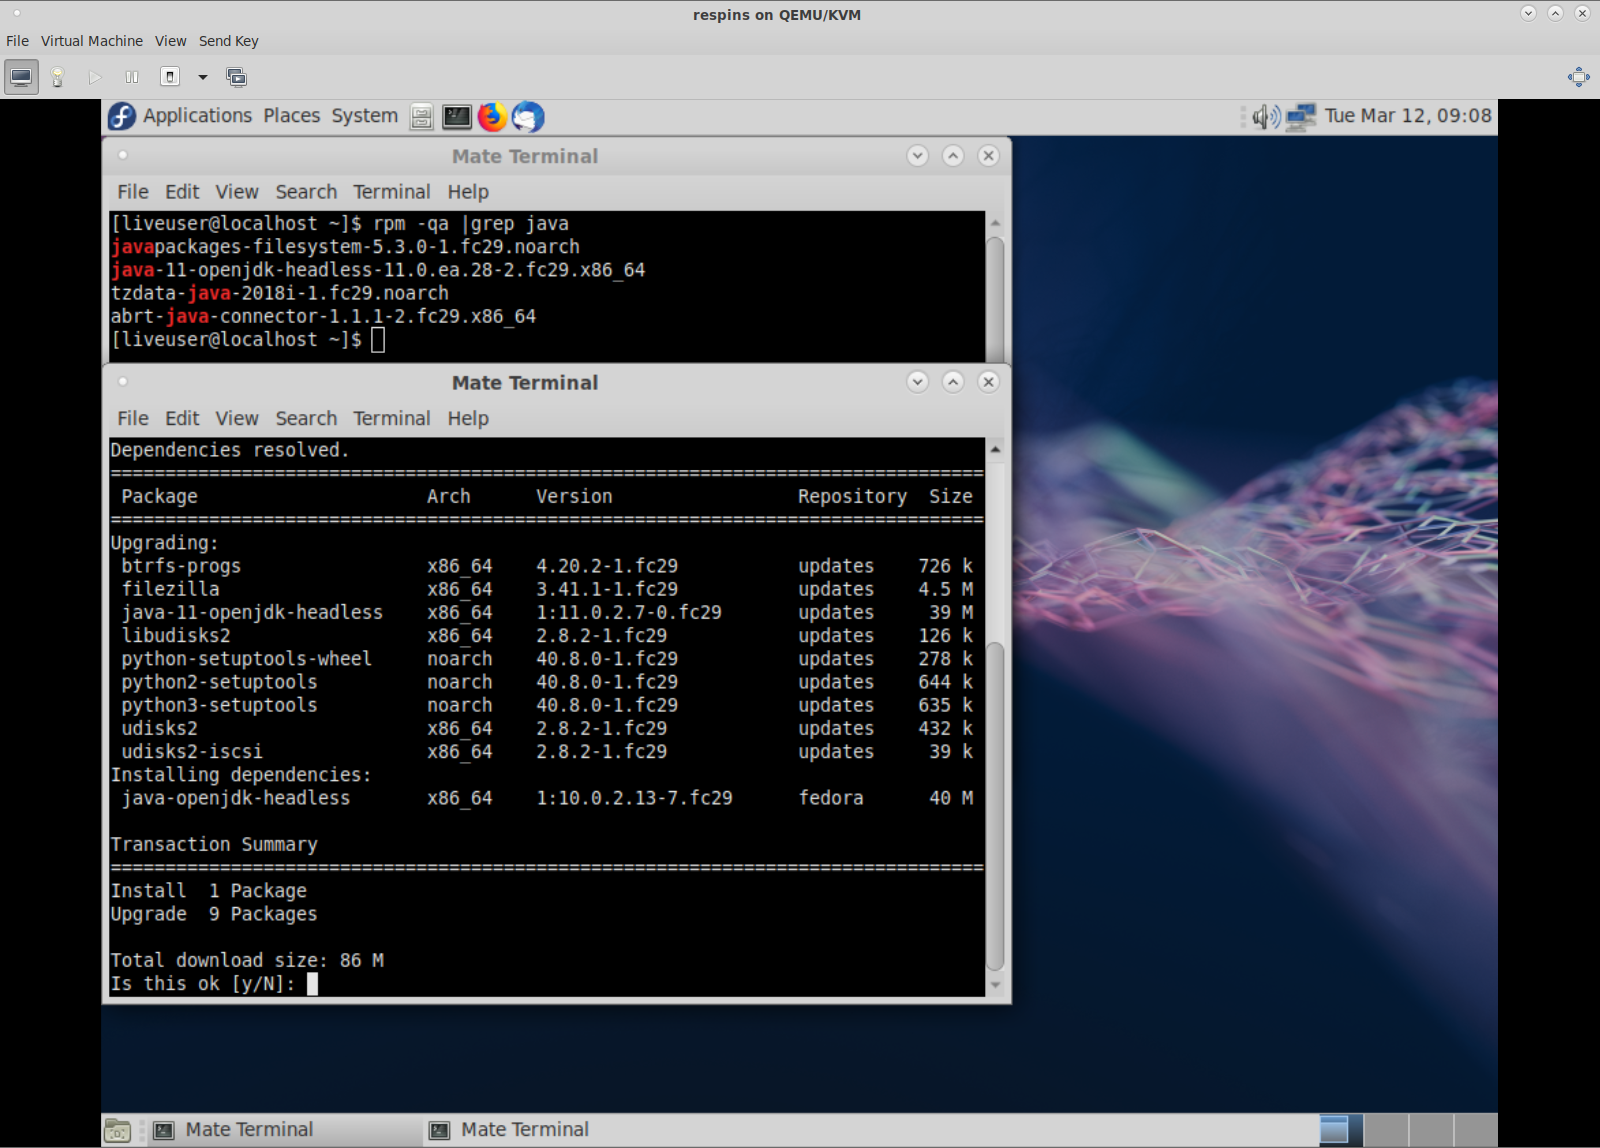Open File menu in lower terminal
The image size is (1600, 1148).
[133, 419]
